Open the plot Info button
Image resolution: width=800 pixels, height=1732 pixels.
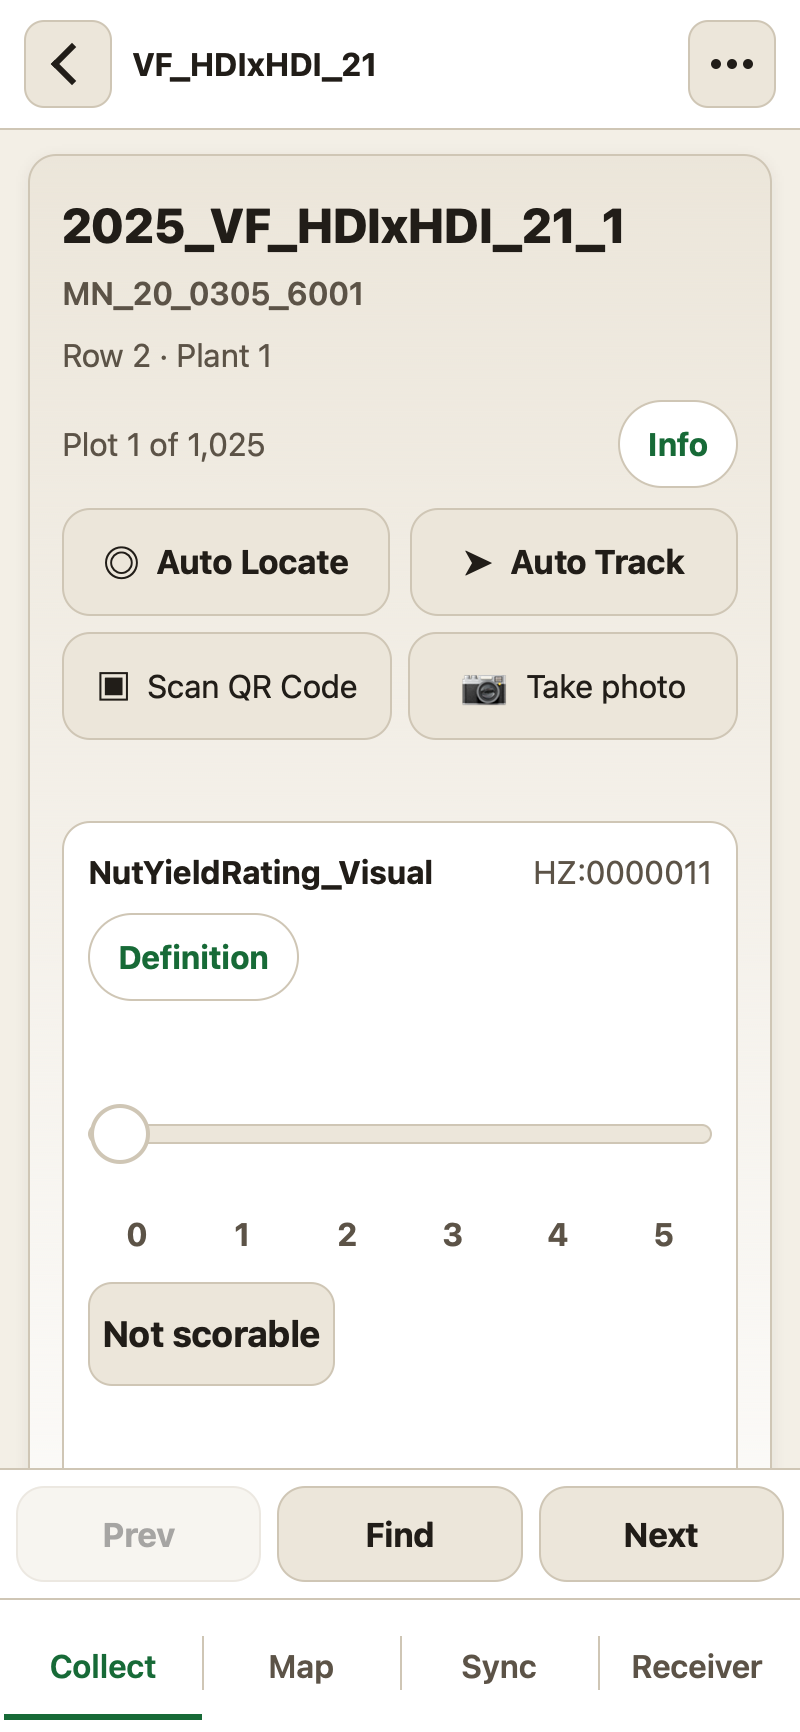[678, 444]
